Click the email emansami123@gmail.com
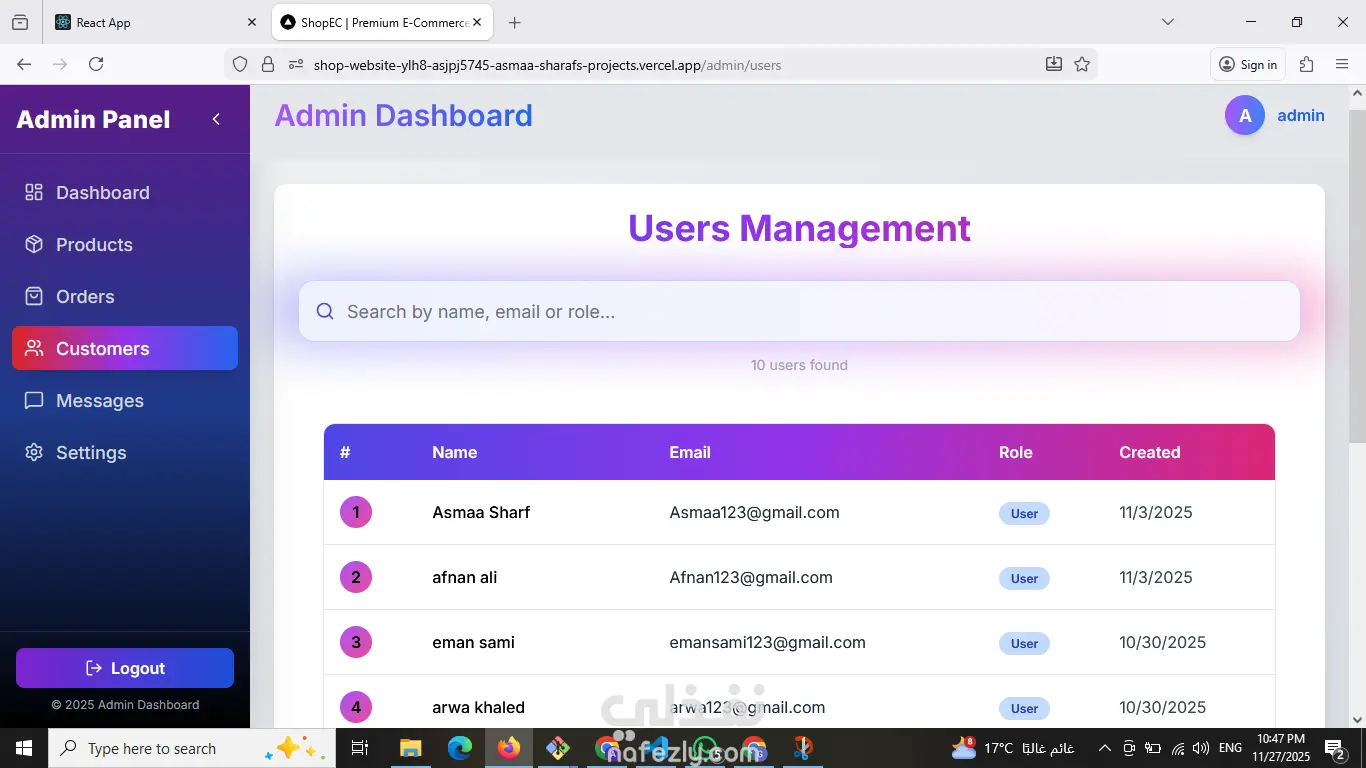The image size is (1366, 768). point(768,643)
